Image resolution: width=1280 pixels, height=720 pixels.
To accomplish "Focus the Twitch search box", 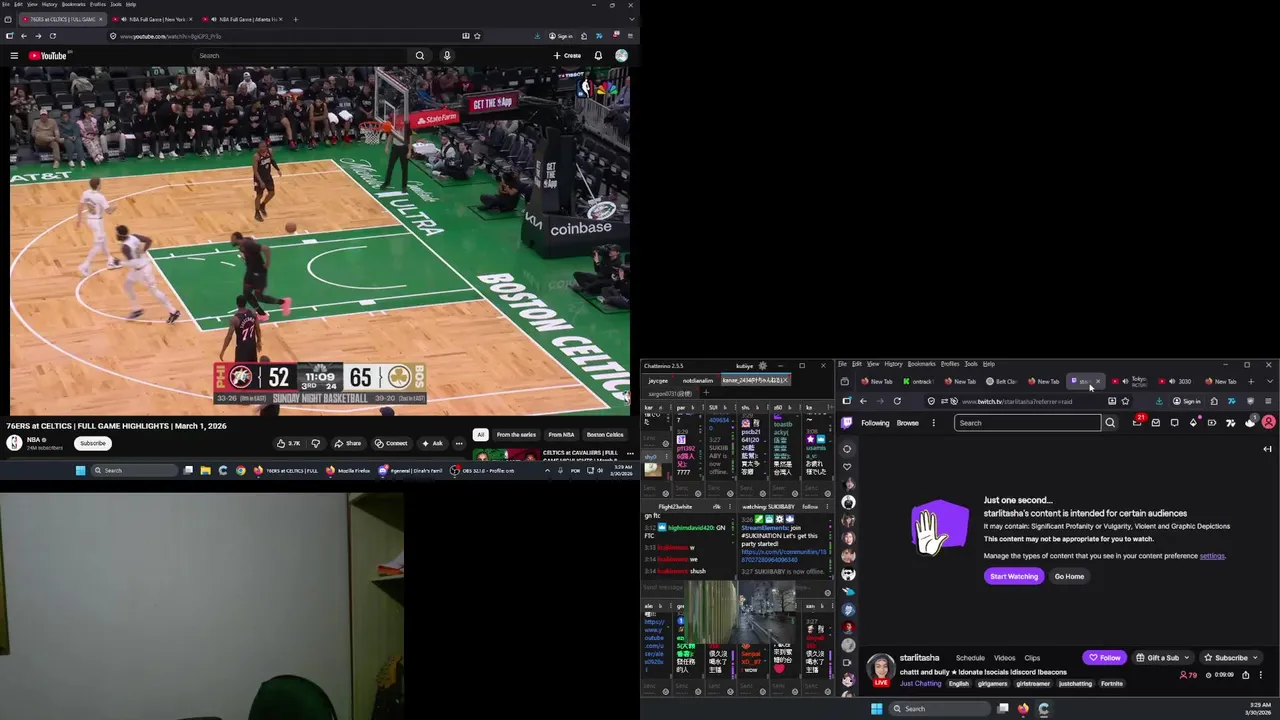I will click(1028, 423).
